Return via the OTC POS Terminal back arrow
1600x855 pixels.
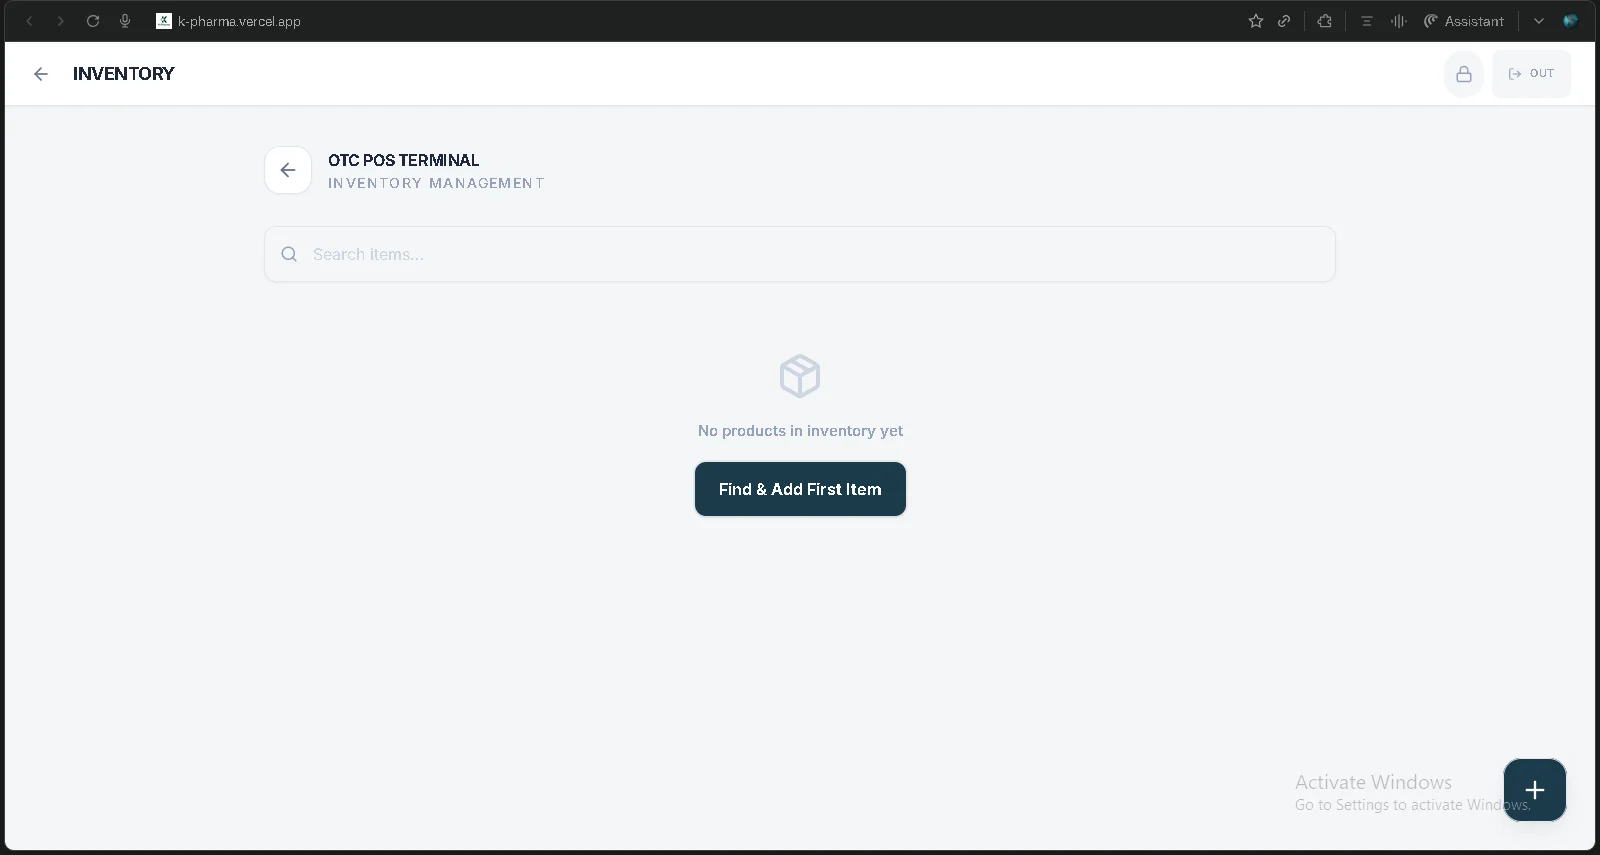tap(288, 170)
